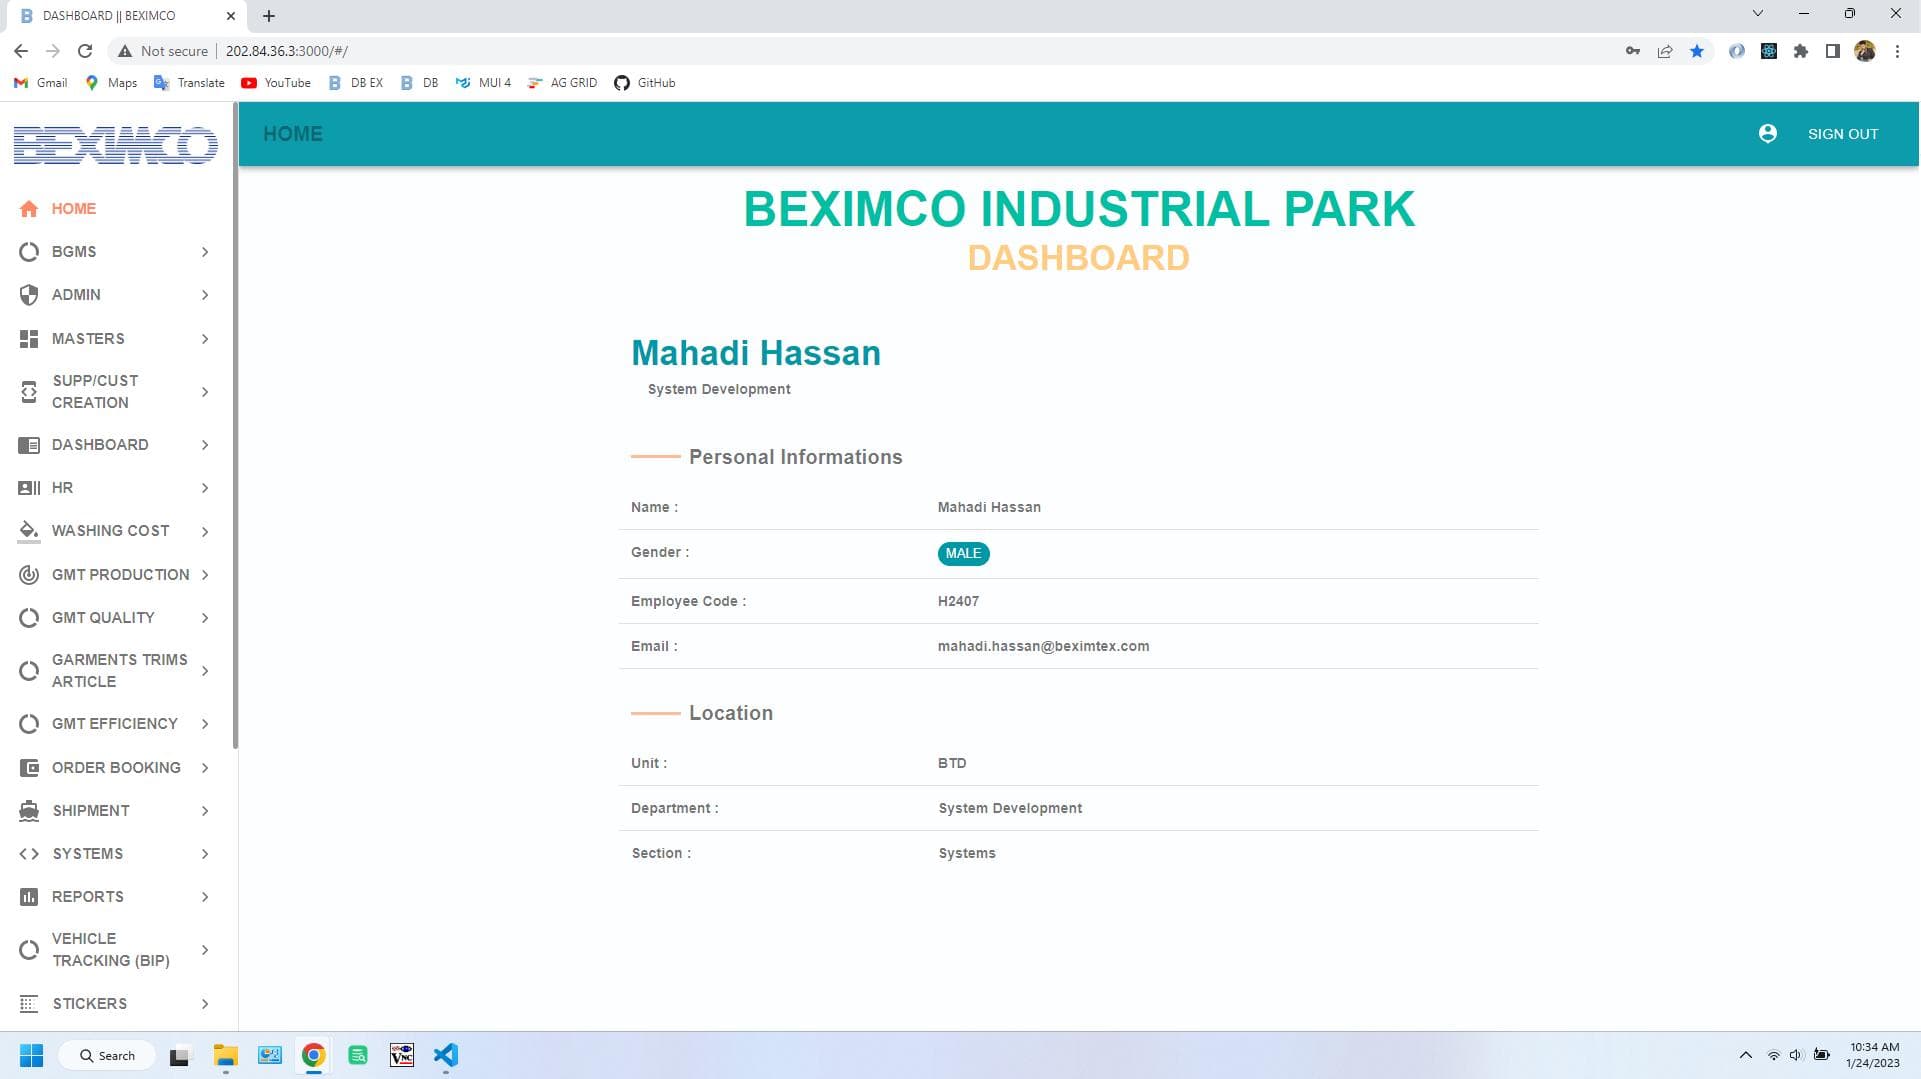Click the ADMIN shield icon

click(x=29, y=295)
